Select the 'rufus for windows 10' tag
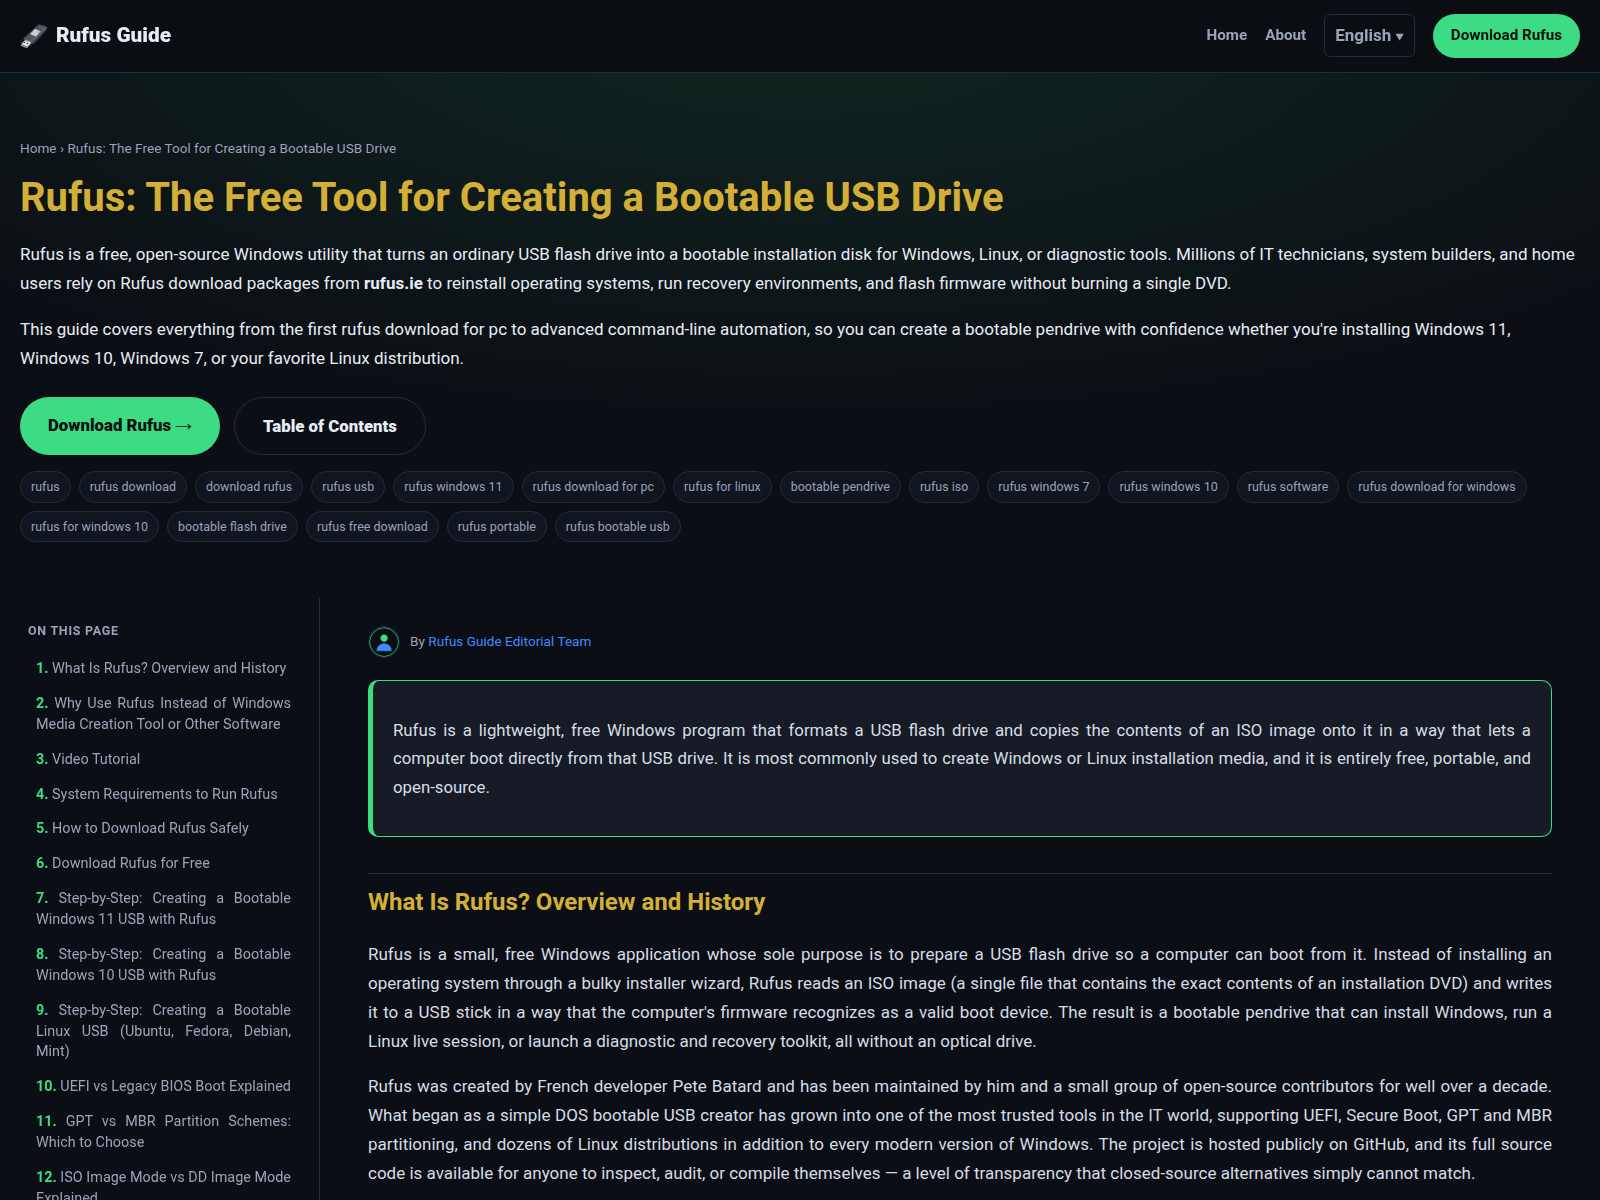This screenshot has height=1200, width=1600. [x=89, y=527]
